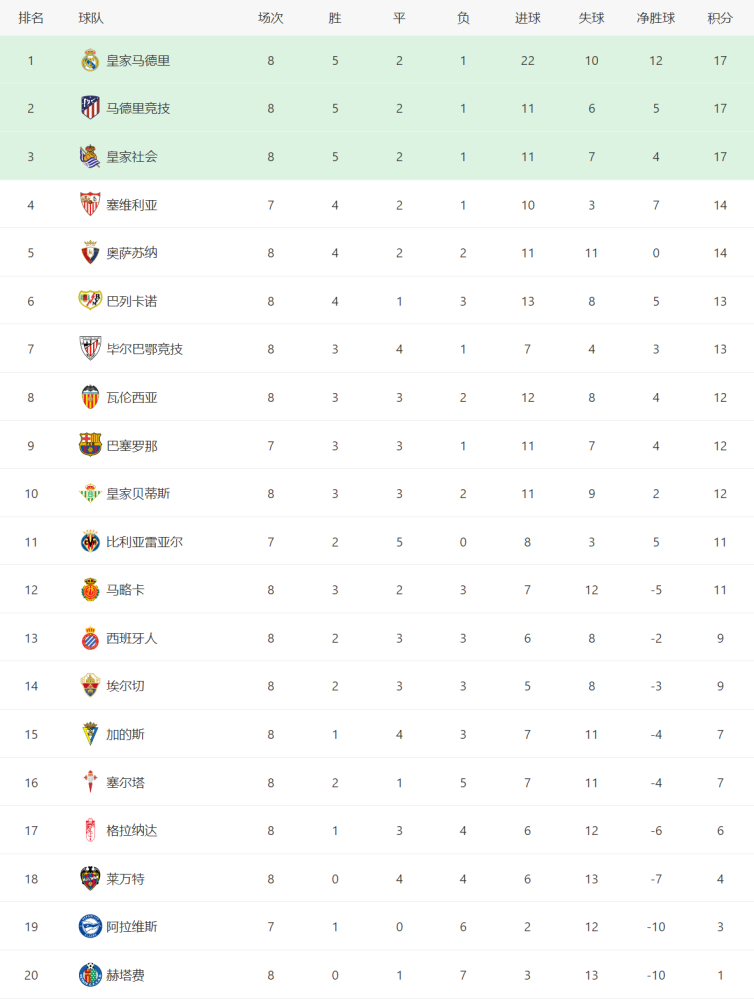Open the Barcelona (巴塞罗那) club badge
754x1000 pixels.
tap(90, 446)
